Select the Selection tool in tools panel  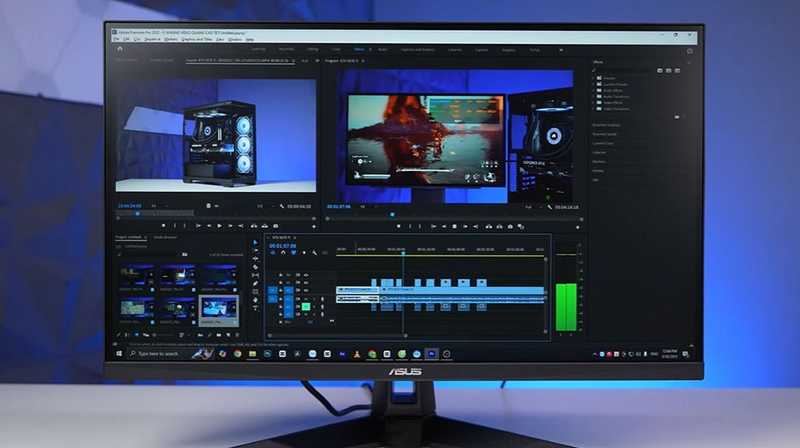pos(256,243)
